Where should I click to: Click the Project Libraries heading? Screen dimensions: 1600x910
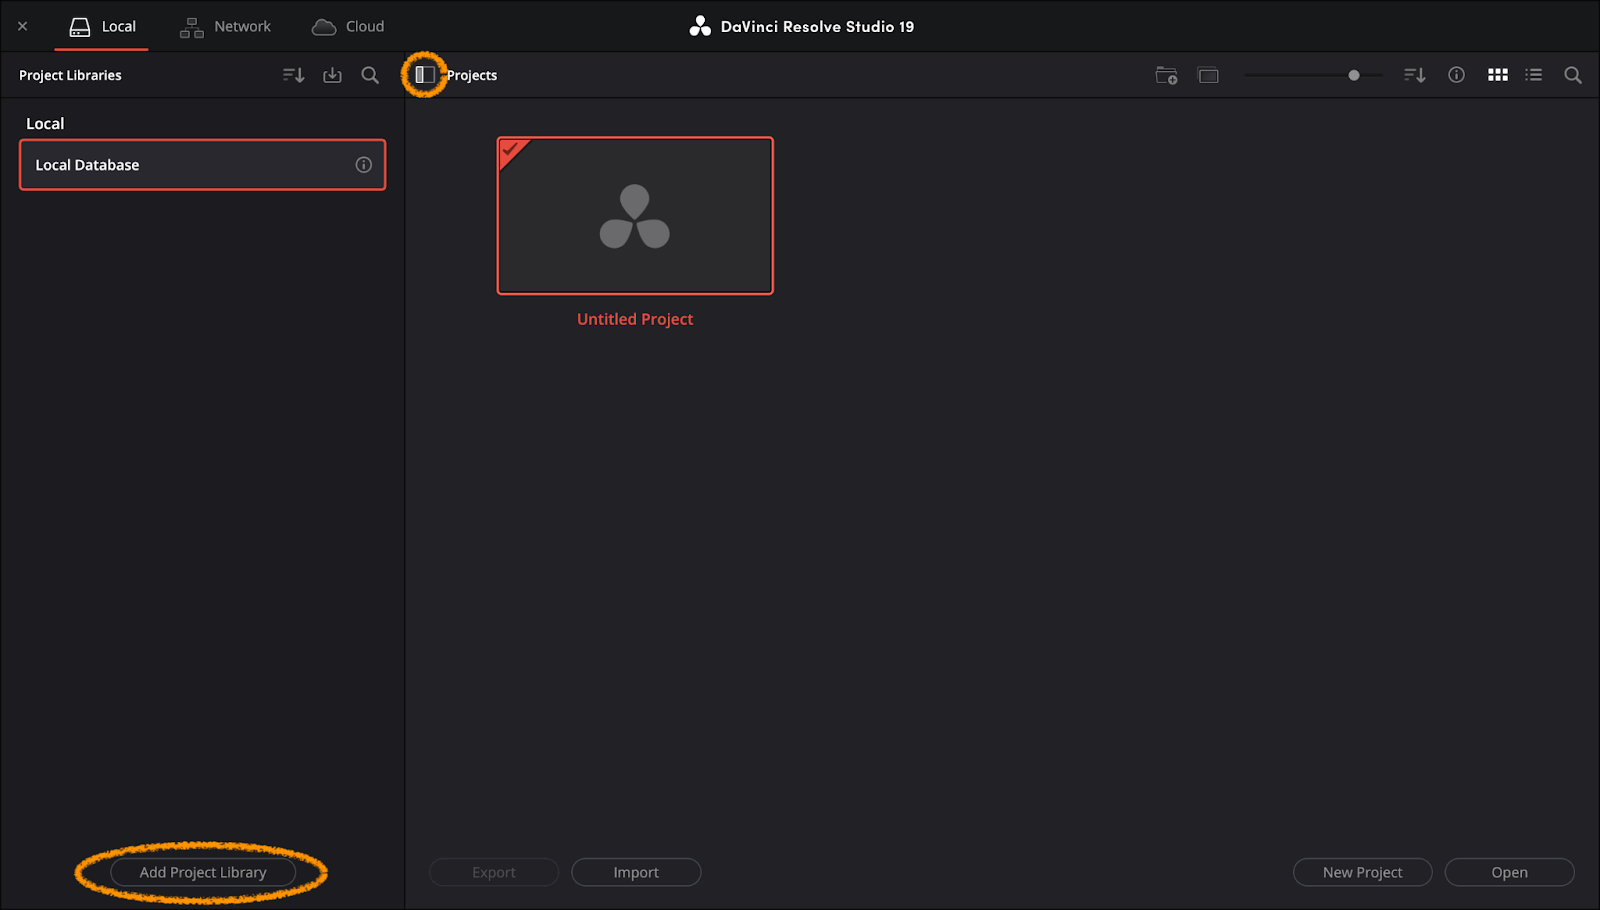click(70, 75)
